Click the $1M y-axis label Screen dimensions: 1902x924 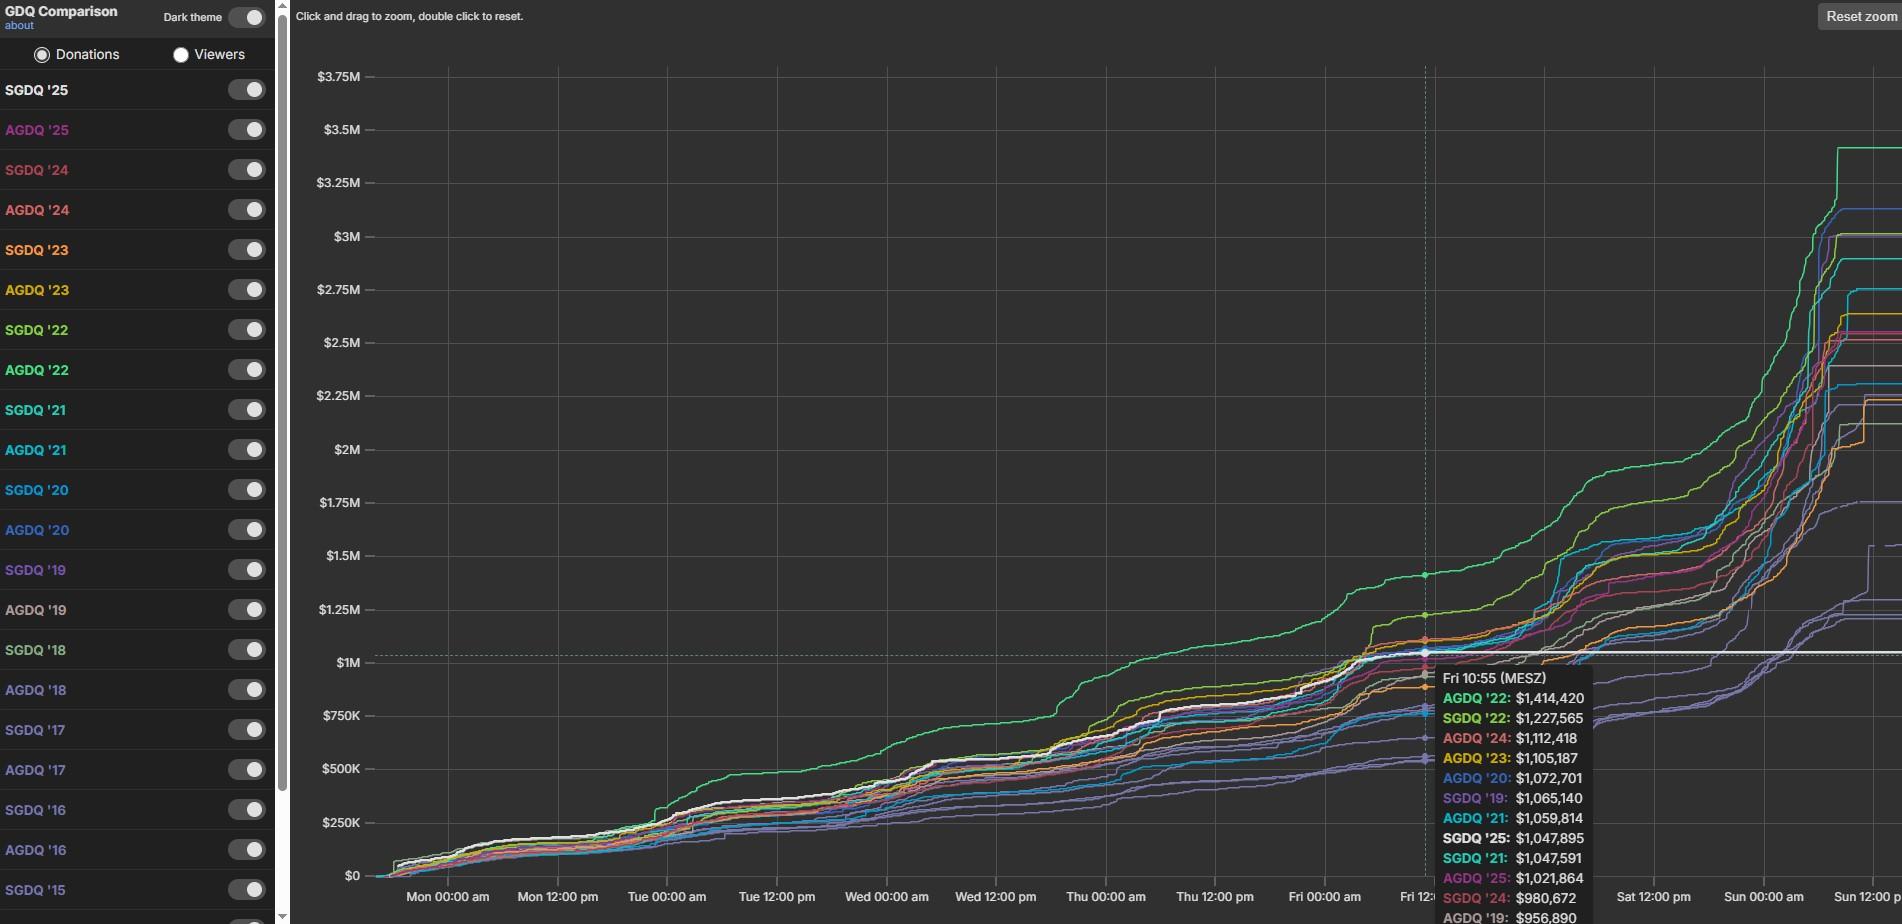[x=348, y=663]
